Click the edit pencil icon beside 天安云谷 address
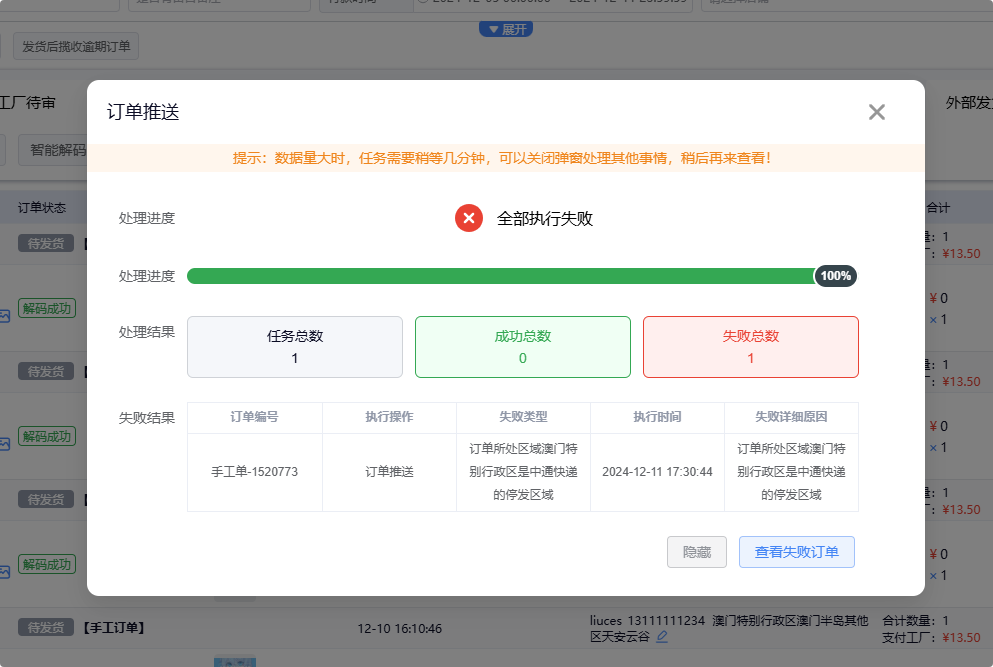Screen dimensions: 993x667 662,636
